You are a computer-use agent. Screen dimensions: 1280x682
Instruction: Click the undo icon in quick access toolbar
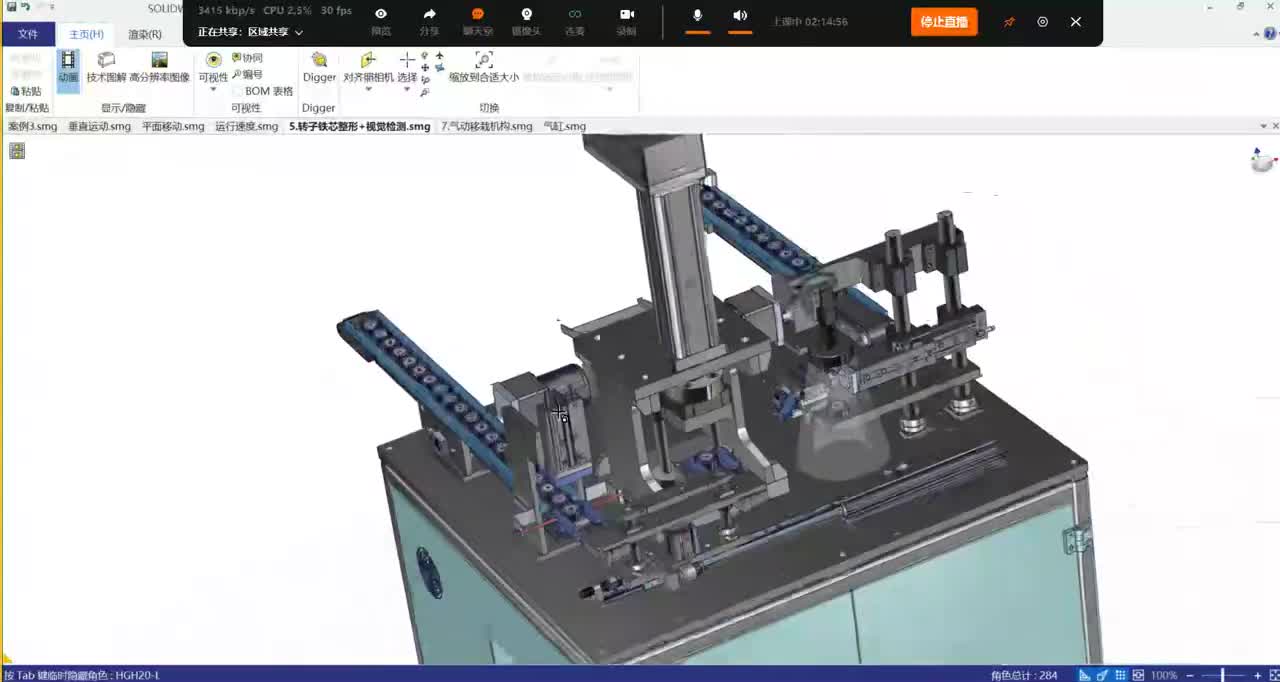point(25,7)
